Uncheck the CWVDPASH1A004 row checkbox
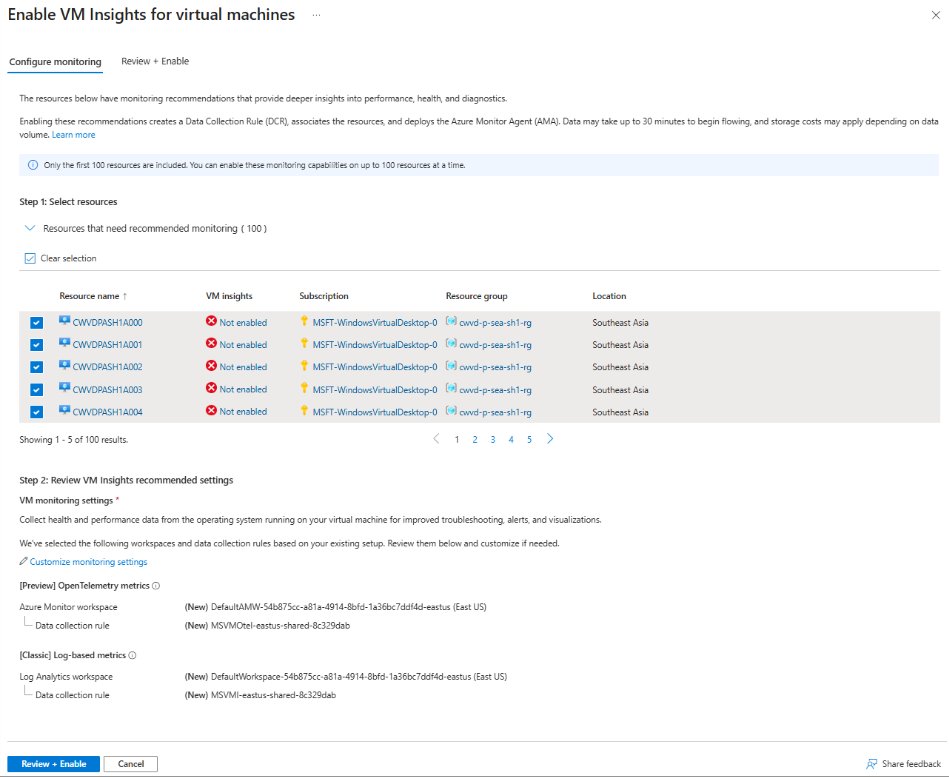This screenshot has height=777, width=949. [x=36, y=412]
